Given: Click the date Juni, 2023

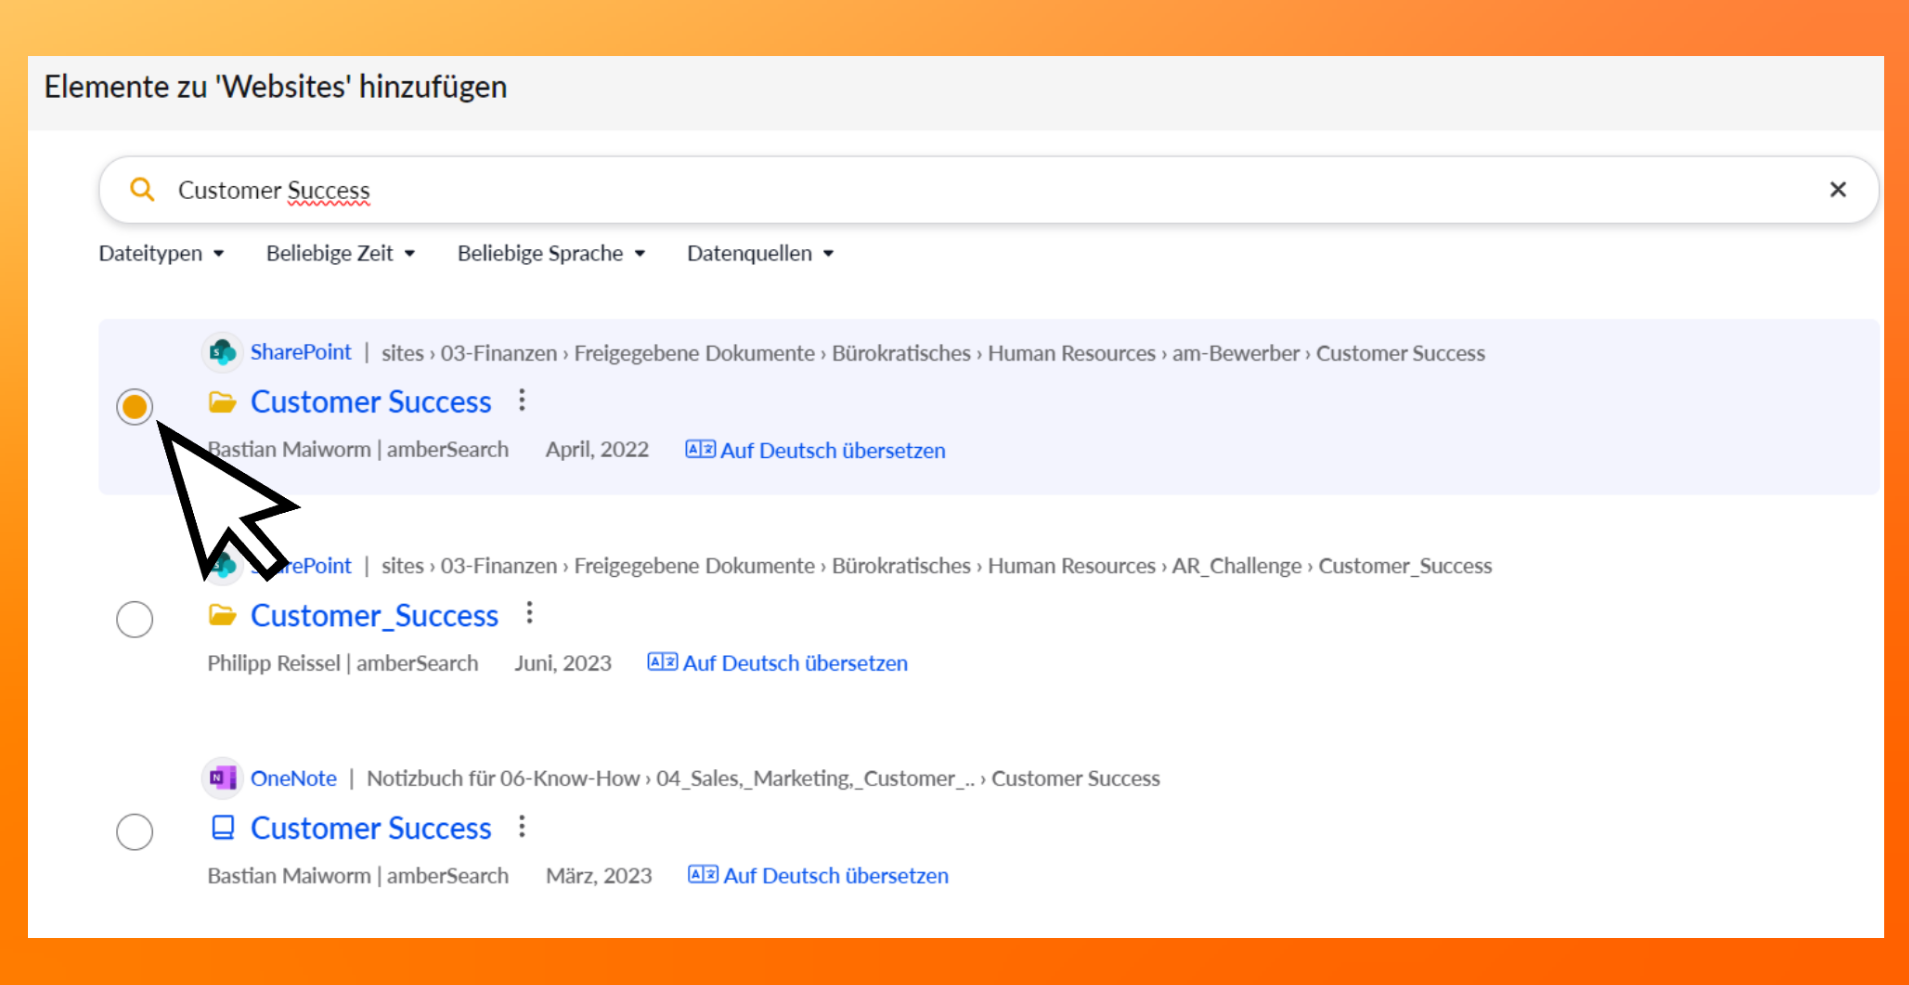Looking at the screenshot, I should [x=563, y=663].
